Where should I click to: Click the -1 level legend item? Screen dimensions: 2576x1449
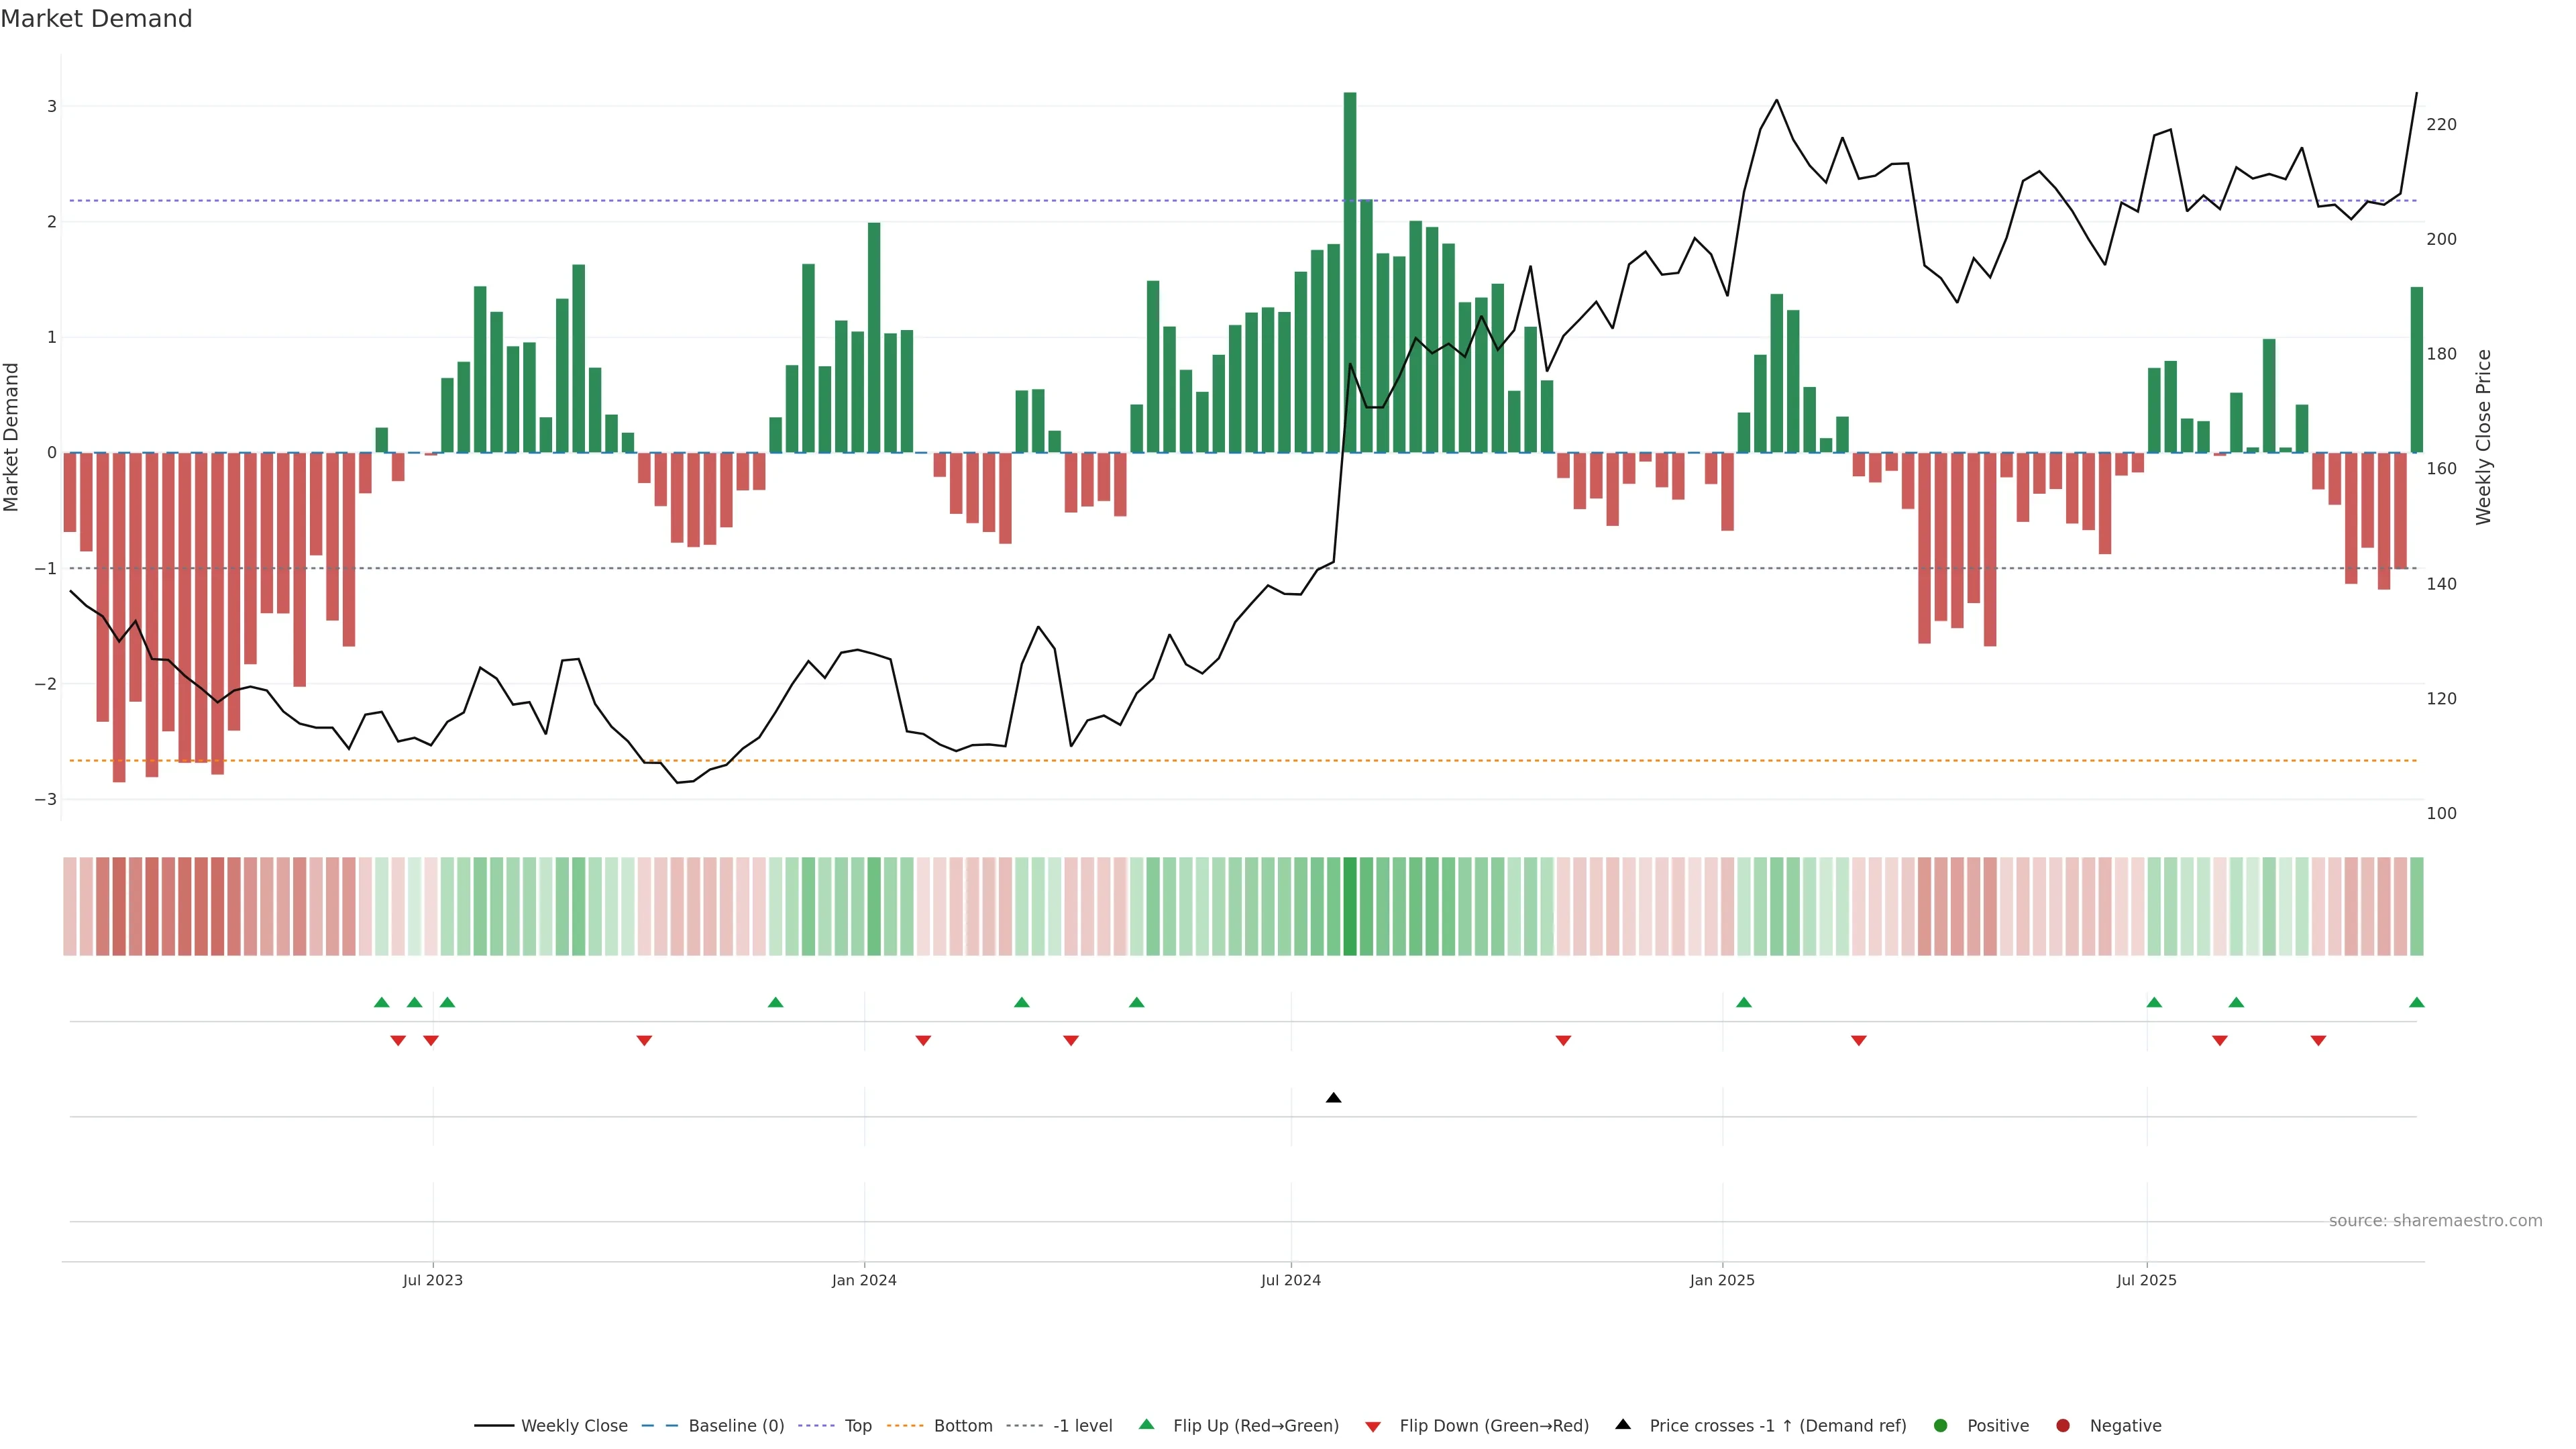(1082, 1426)
